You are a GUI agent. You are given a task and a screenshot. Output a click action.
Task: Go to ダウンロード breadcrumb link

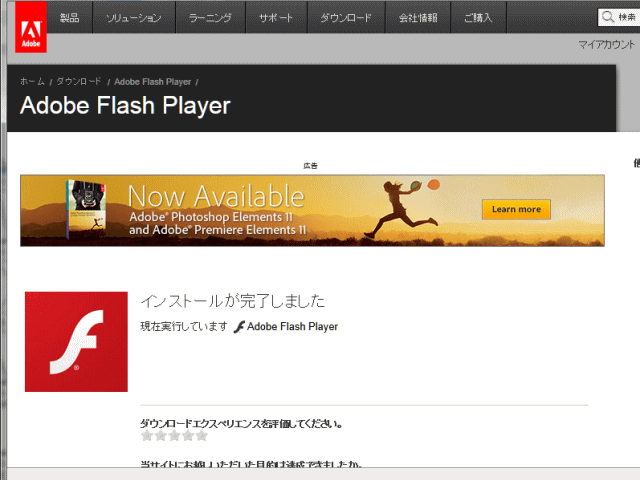78,81
